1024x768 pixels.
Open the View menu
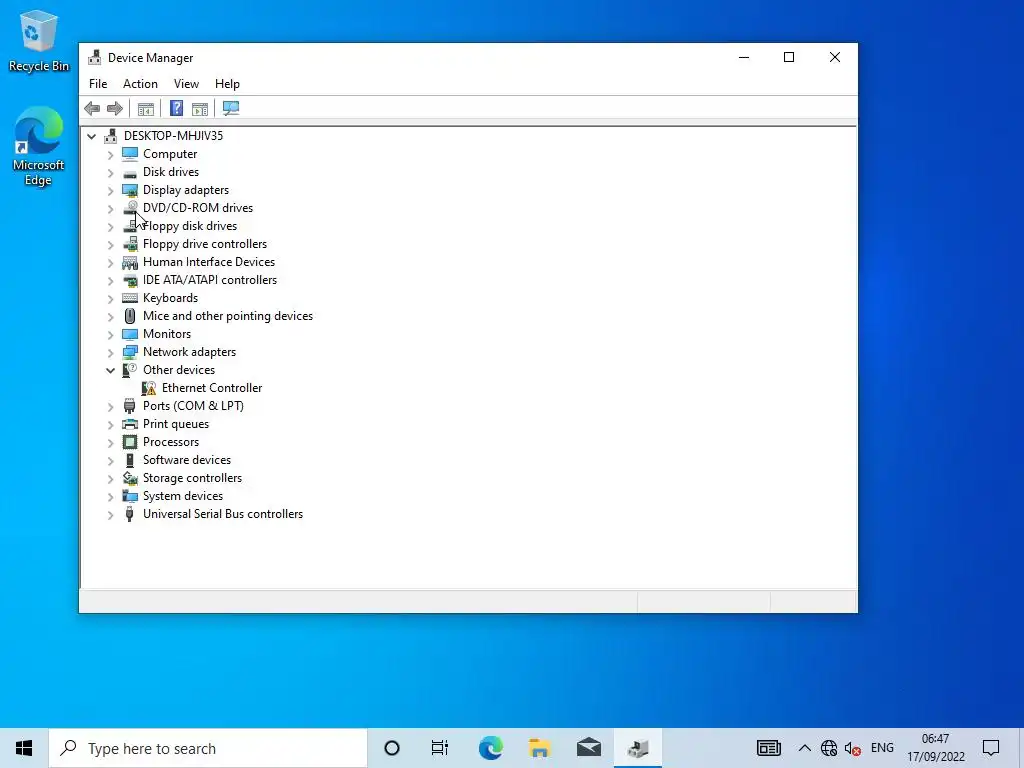pyautogui.click(x=186, y=84)
